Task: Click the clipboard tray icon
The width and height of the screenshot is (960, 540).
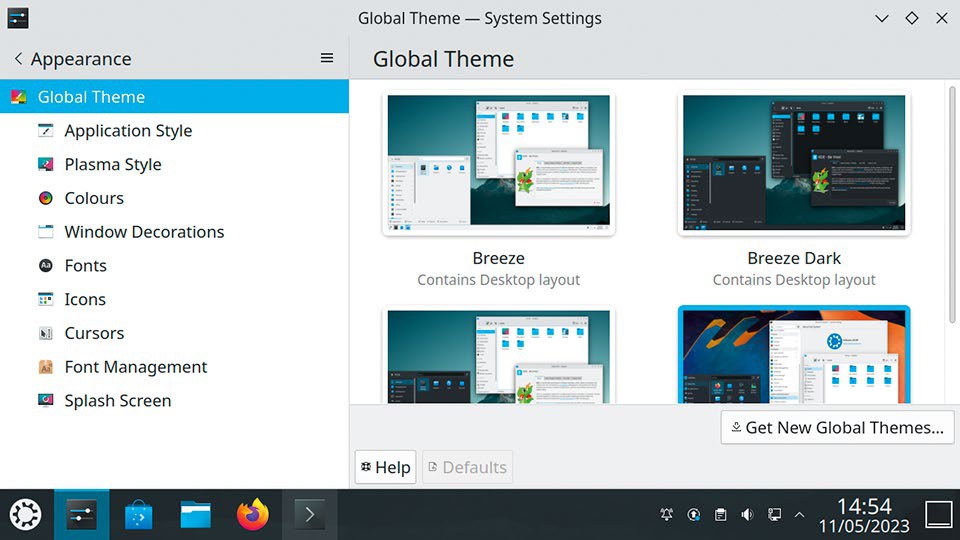Action: pos(721,515)
